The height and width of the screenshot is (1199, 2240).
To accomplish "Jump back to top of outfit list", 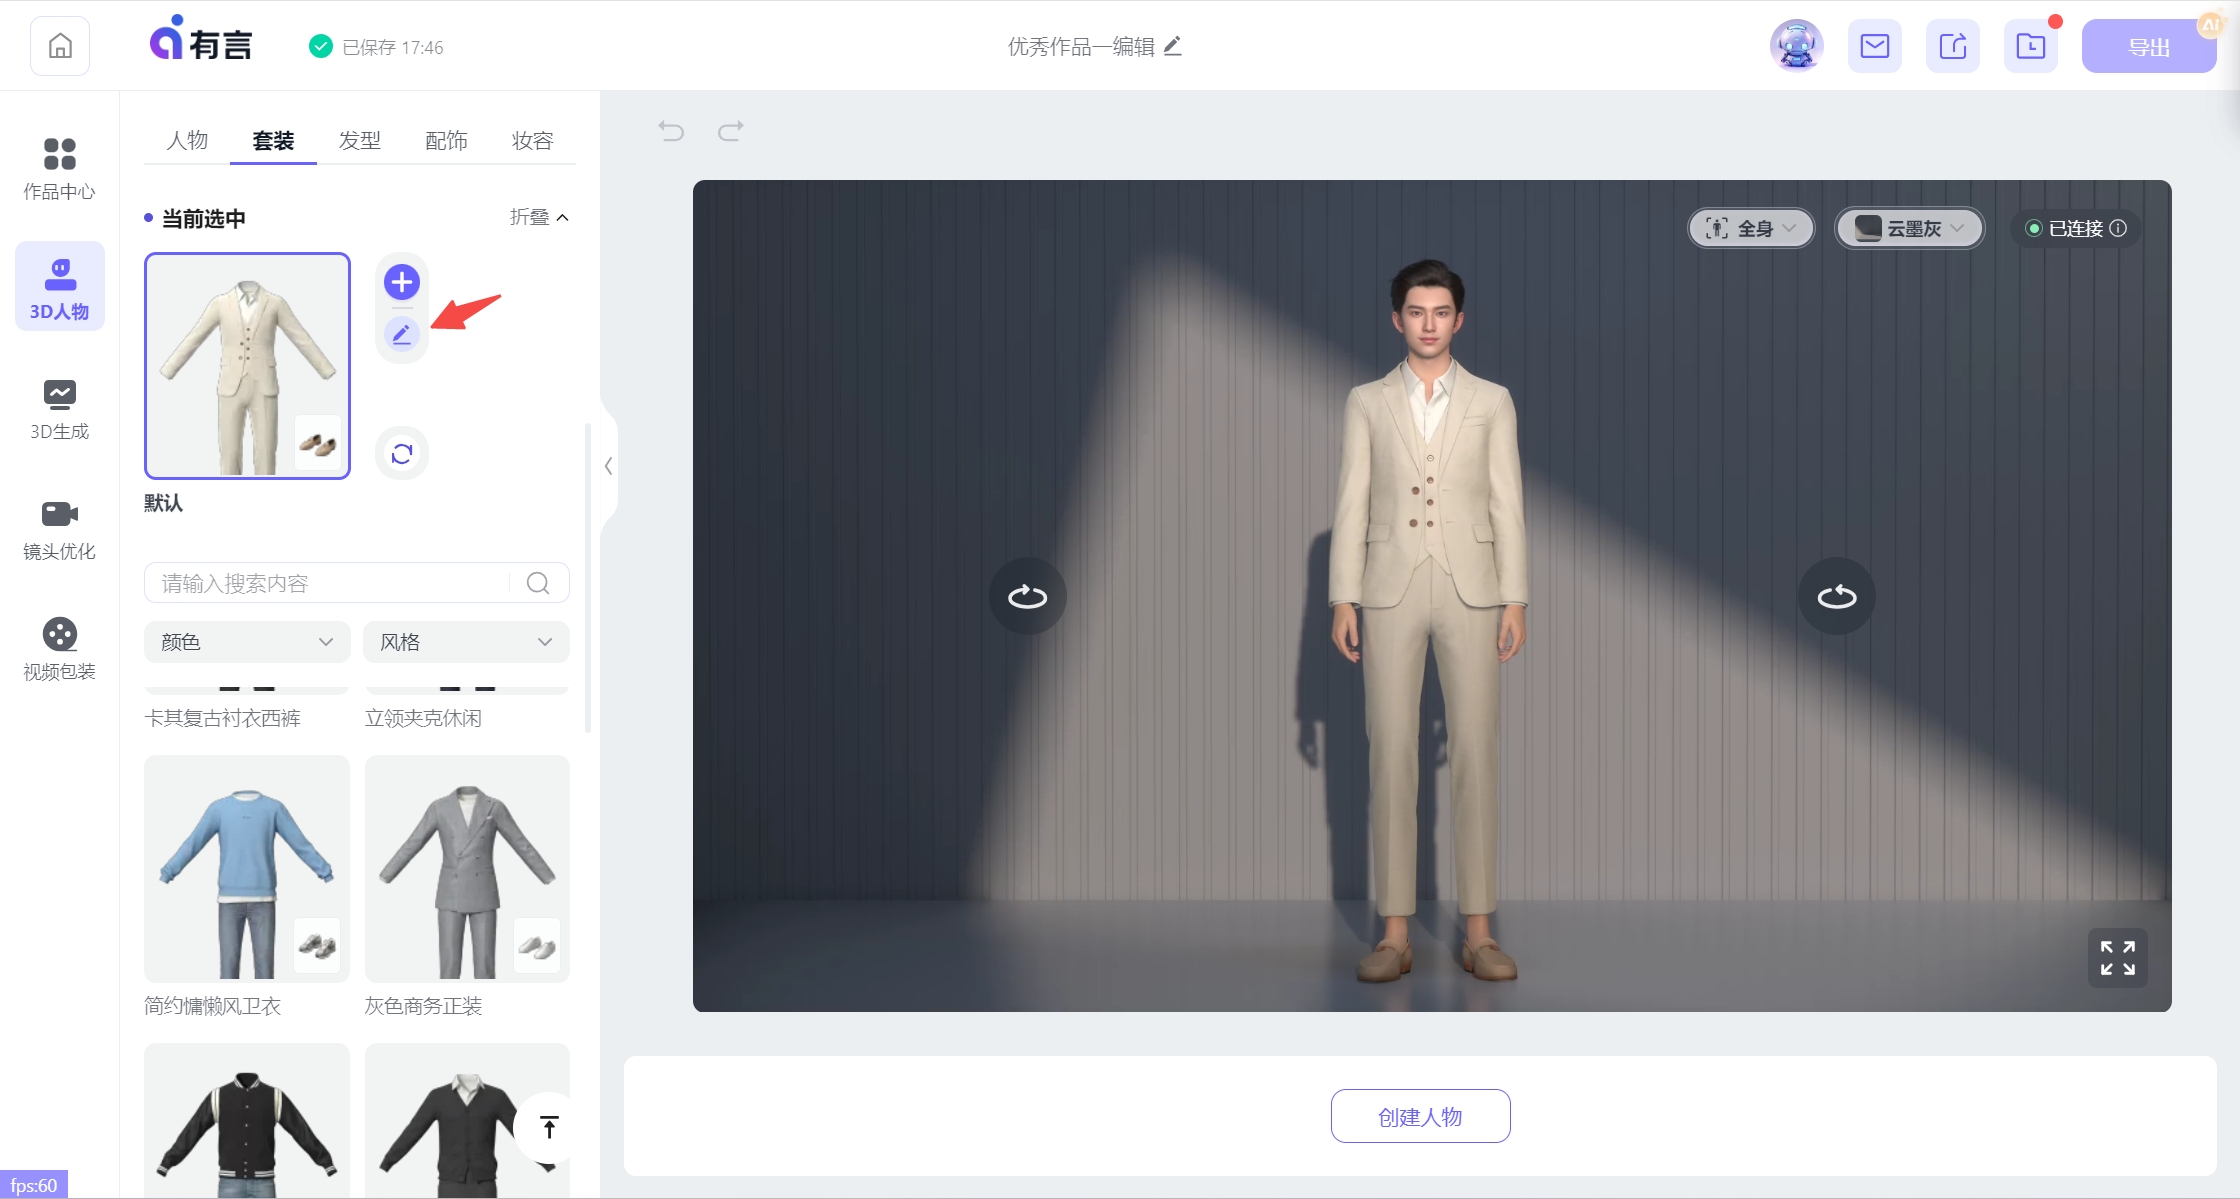I will tap(548, 1128).
